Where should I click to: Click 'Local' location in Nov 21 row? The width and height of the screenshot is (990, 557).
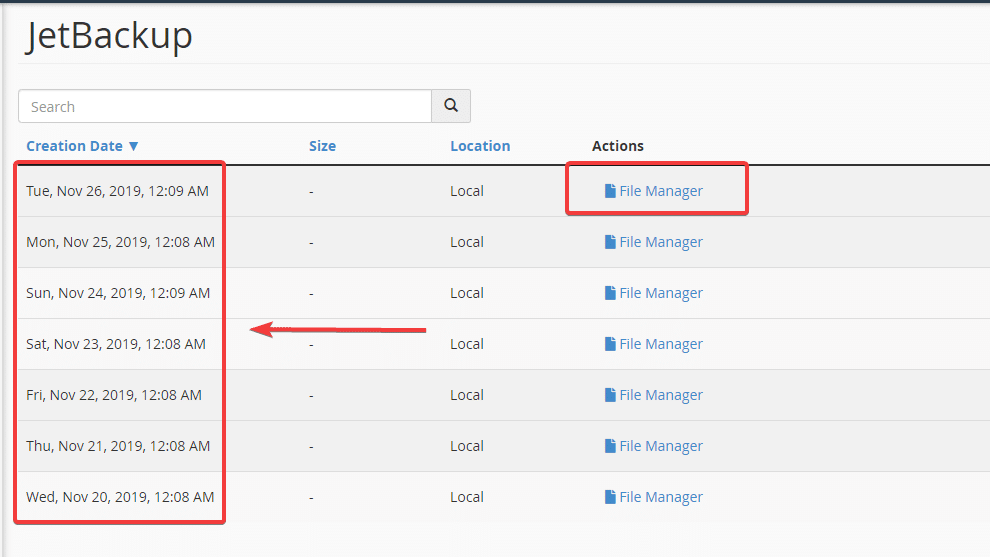tap(467, 446)
